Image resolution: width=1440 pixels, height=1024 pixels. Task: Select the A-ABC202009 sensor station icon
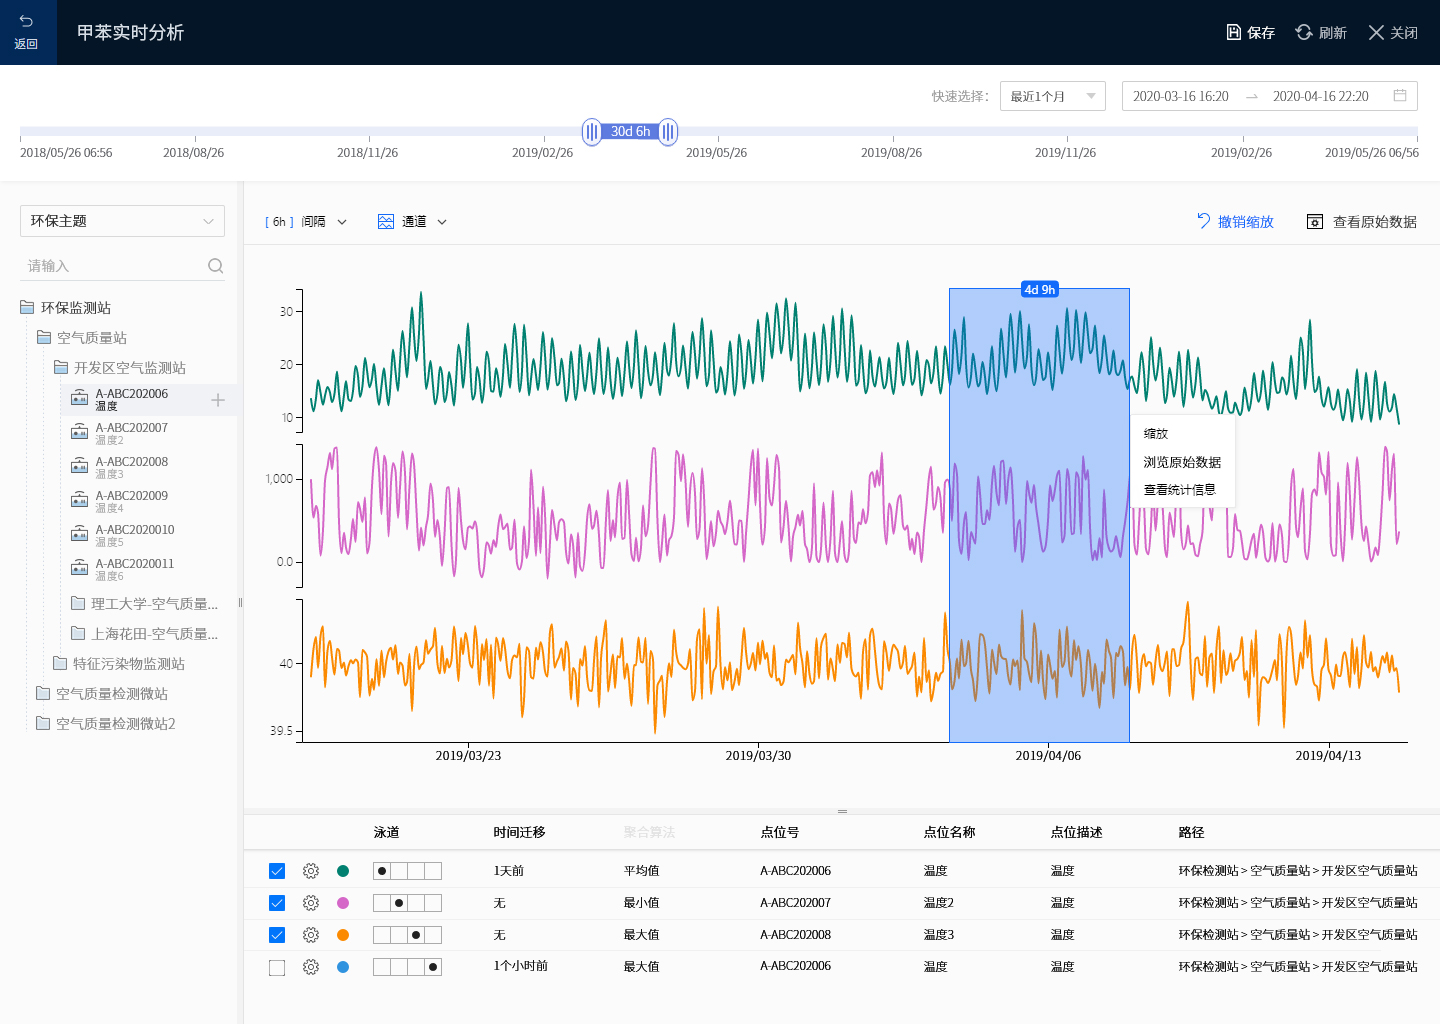coord(79,500)
